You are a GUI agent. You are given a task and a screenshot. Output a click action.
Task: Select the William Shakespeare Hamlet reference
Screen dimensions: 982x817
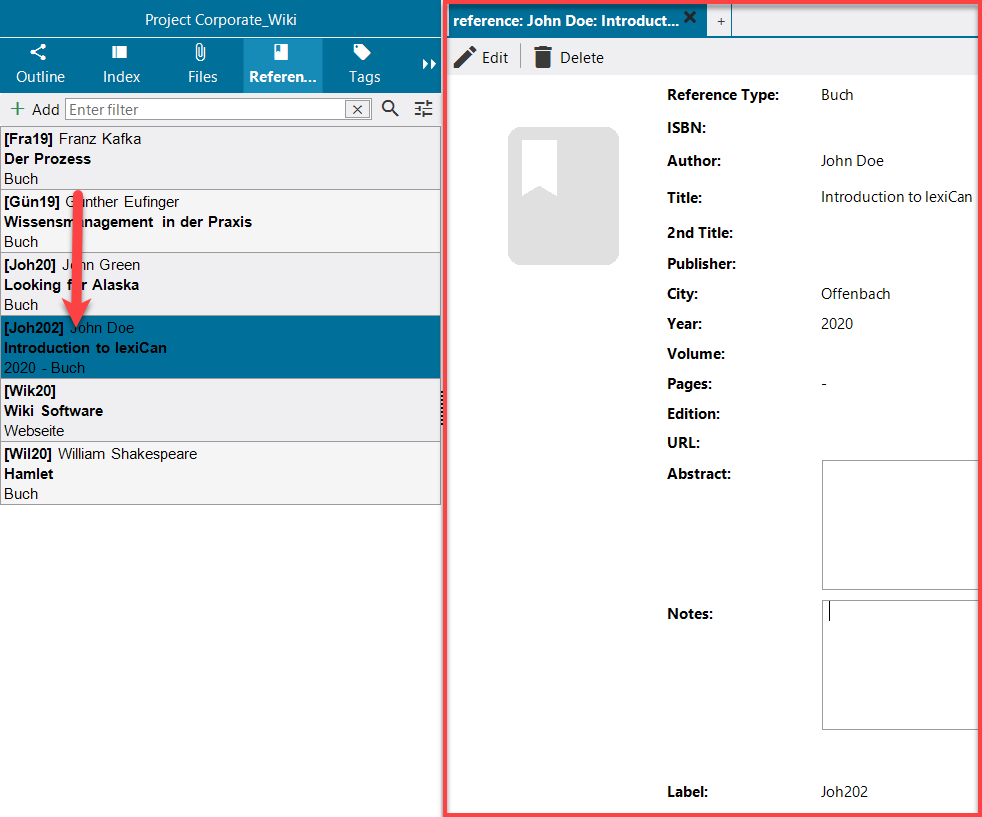pos(220,473)
